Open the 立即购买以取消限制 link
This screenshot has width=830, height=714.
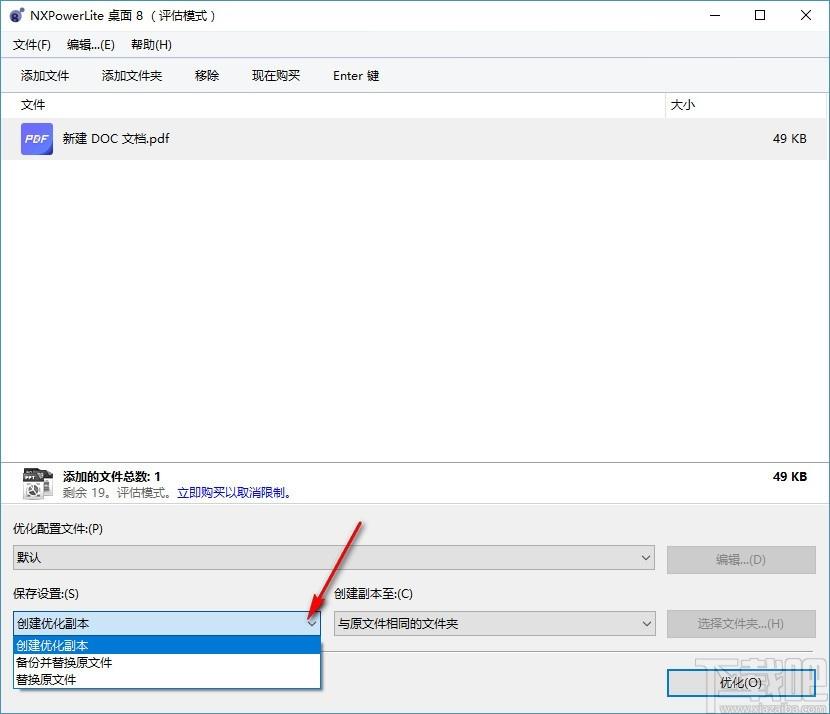(x=233, y=493)
